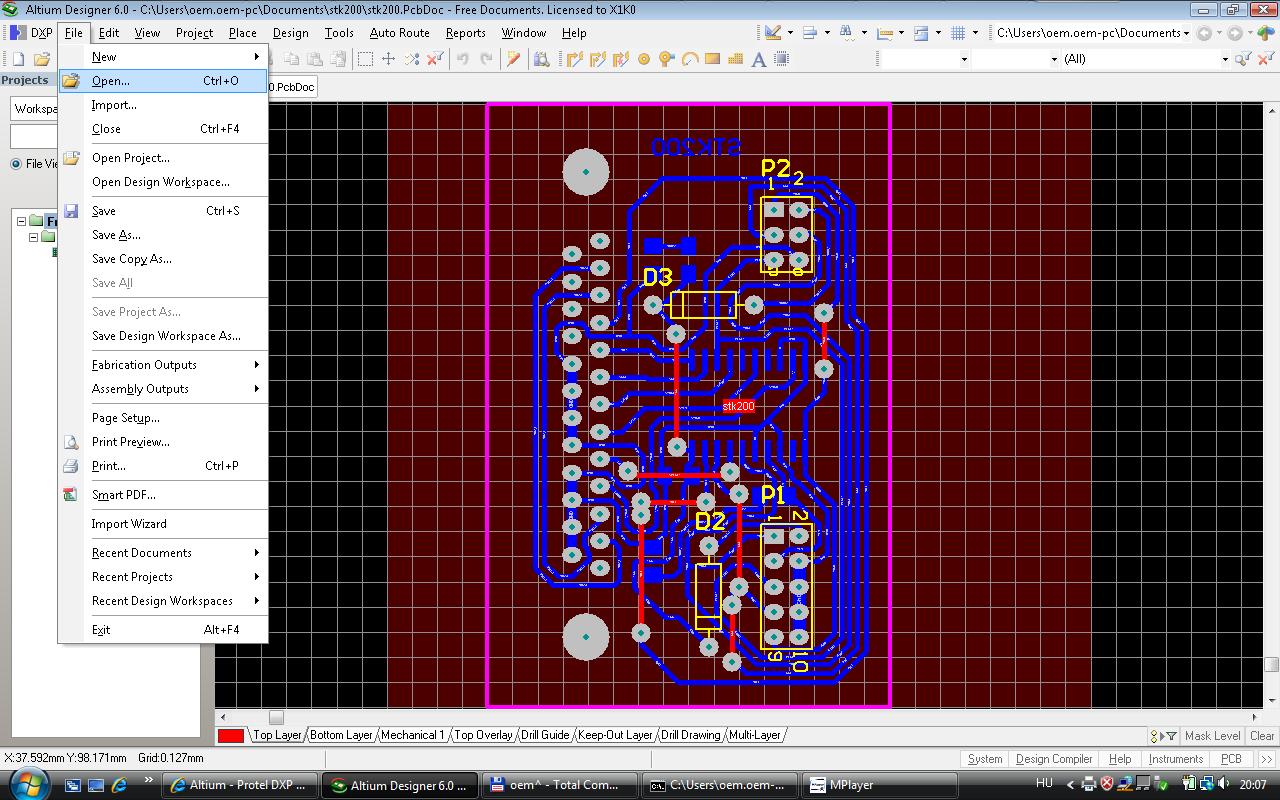Click the clear filter icon at toolbar end
The height and width of the screenshot is (800, 1280).
click(1264, 59)
